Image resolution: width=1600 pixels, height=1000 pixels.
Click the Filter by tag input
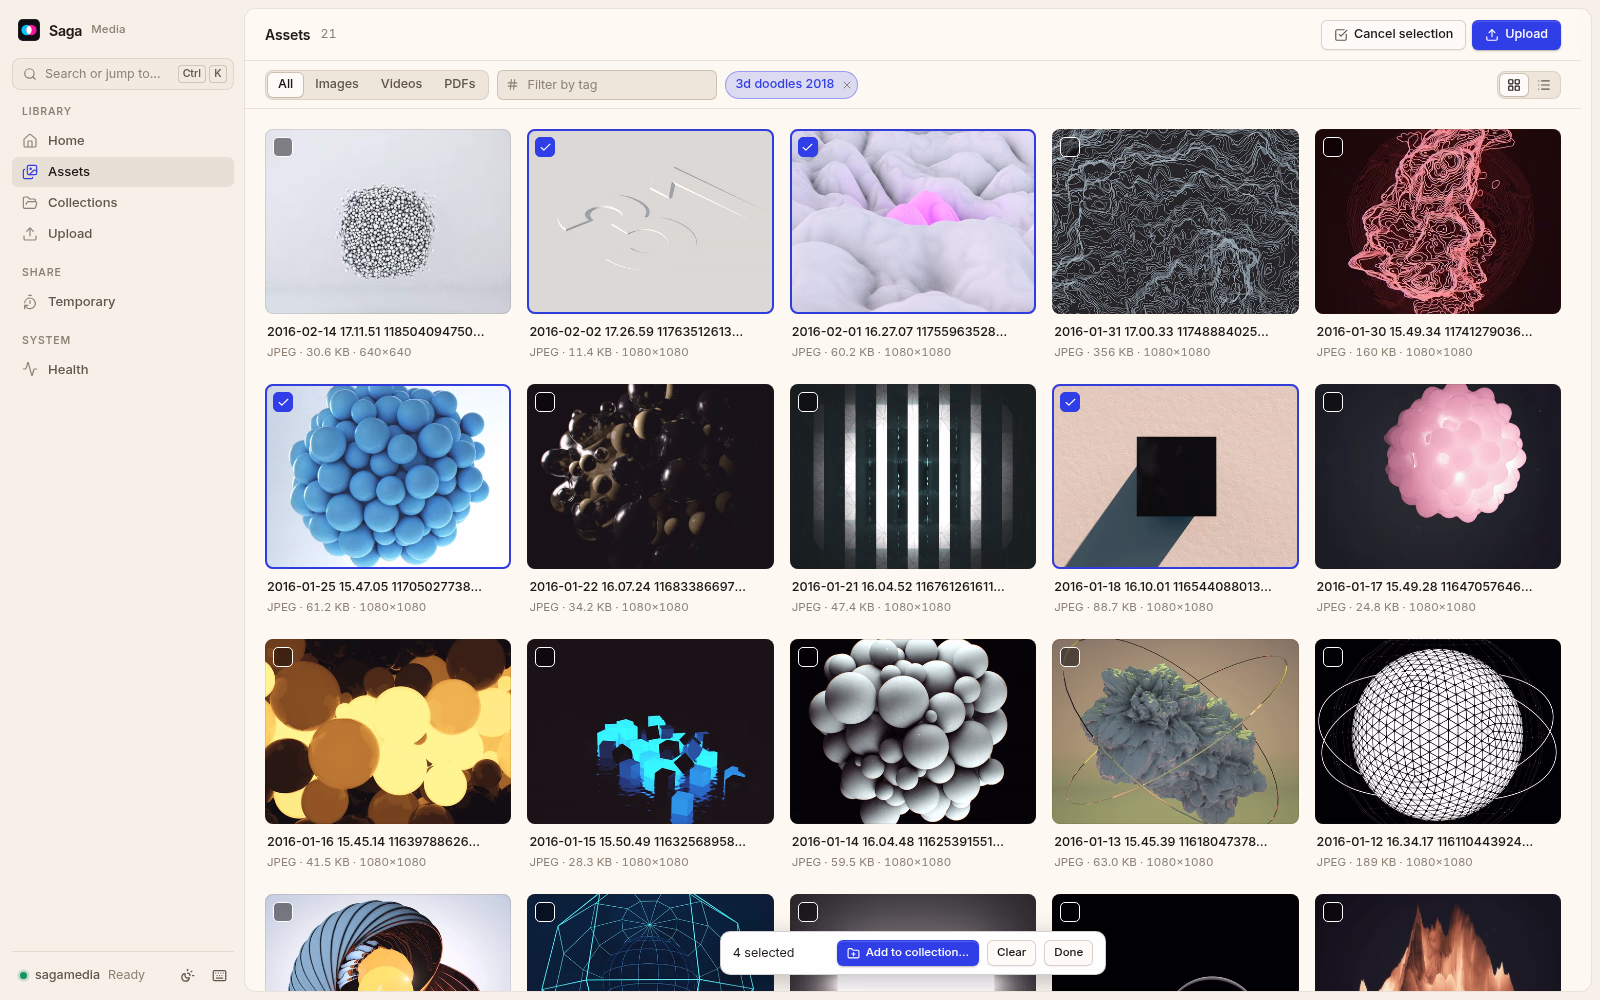pos(607,85)
